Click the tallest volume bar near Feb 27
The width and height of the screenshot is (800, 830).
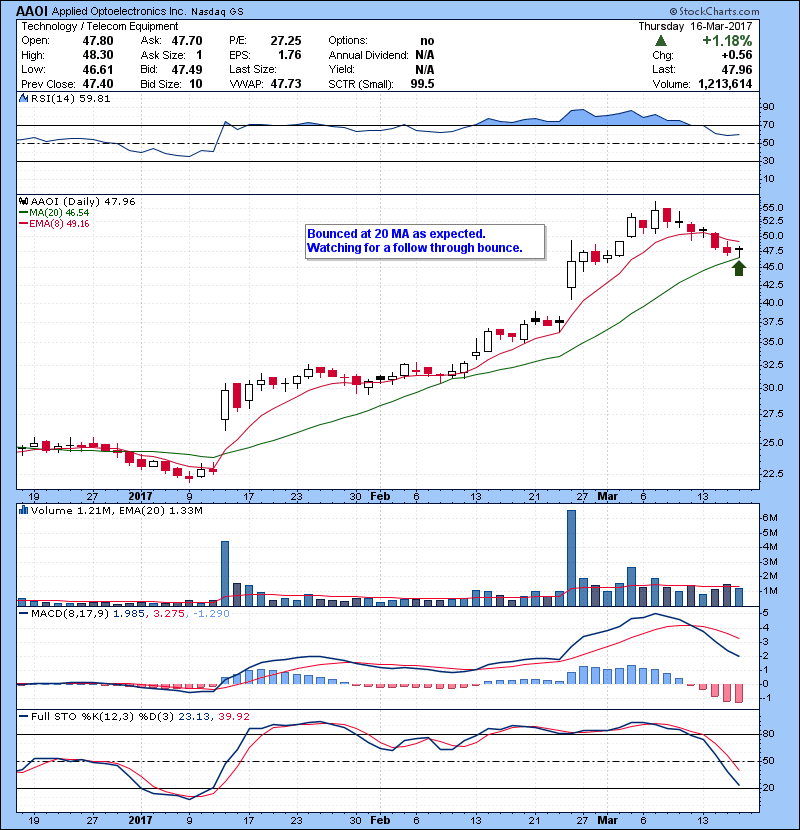tap(571, 558)
